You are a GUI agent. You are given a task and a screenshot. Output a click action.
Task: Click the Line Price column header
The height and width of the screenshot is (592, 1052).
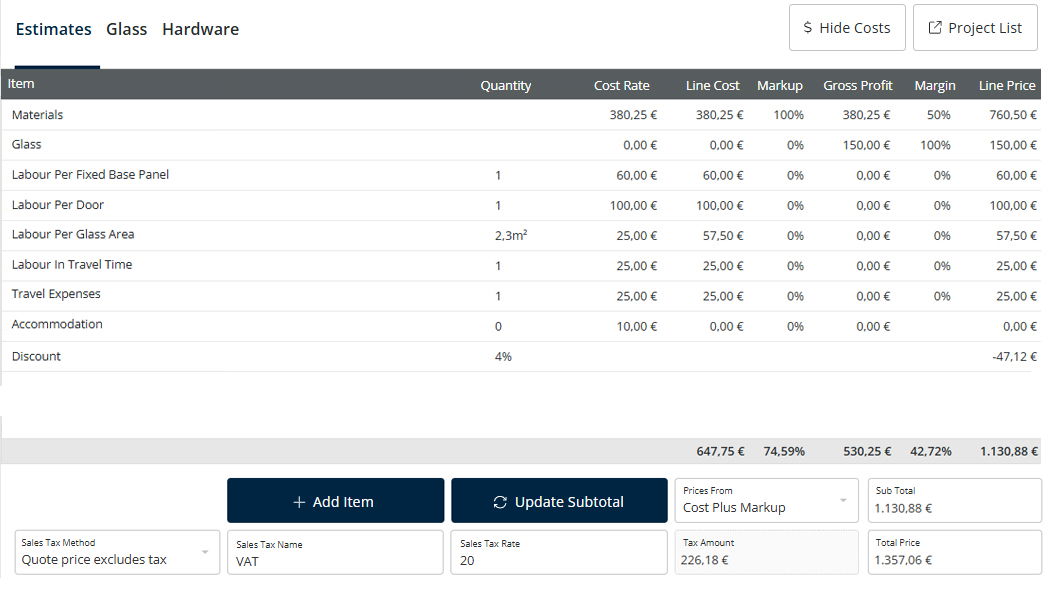click(x=1006, y=85)
